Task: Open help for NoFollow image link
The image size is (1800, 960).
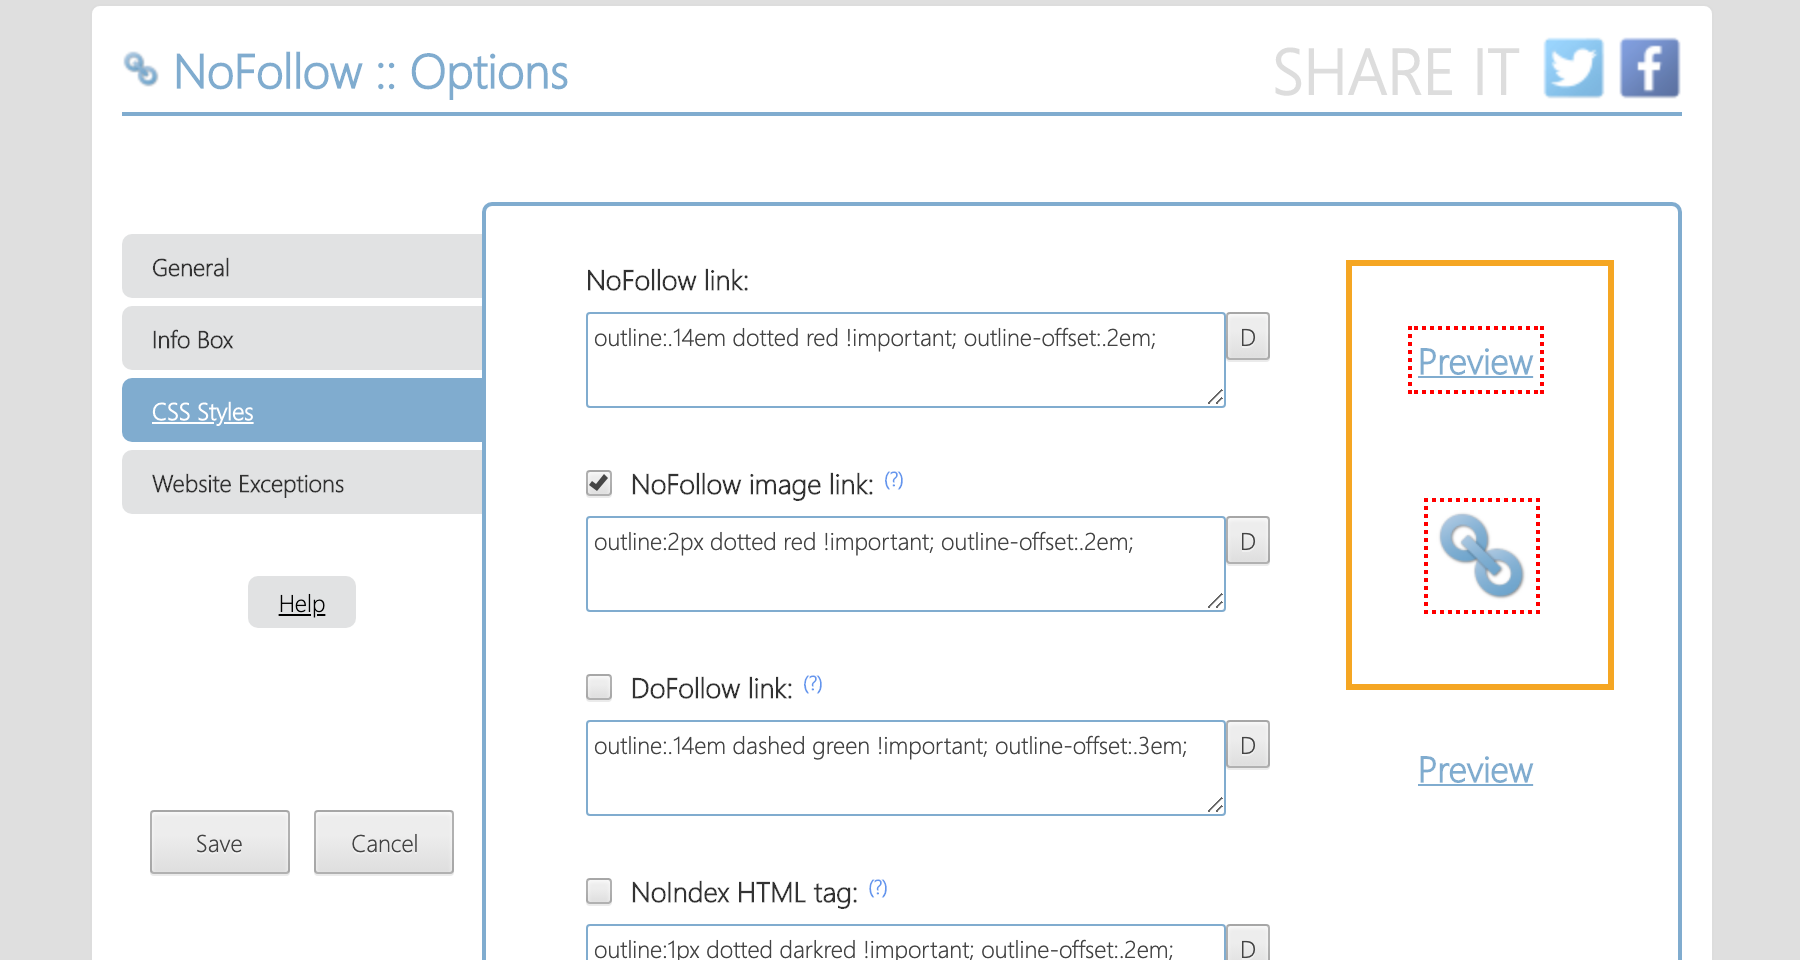Action: pyautogui.click(x=895, y=480)
